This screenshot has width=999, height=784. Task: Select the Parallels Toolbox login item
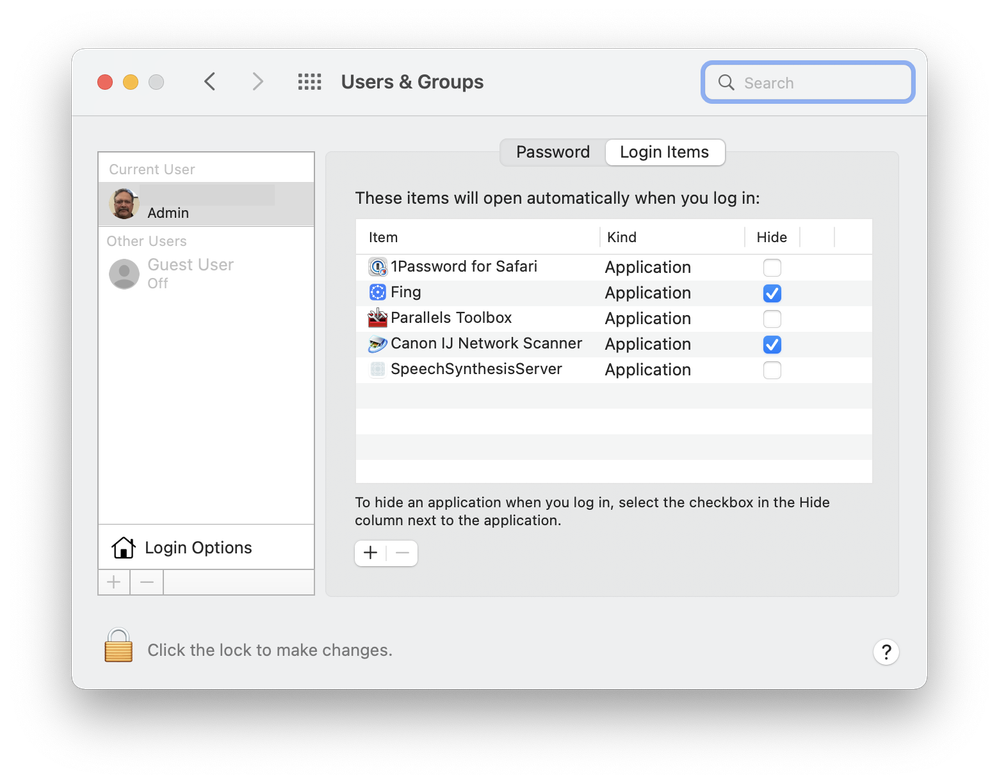(450, 318)
